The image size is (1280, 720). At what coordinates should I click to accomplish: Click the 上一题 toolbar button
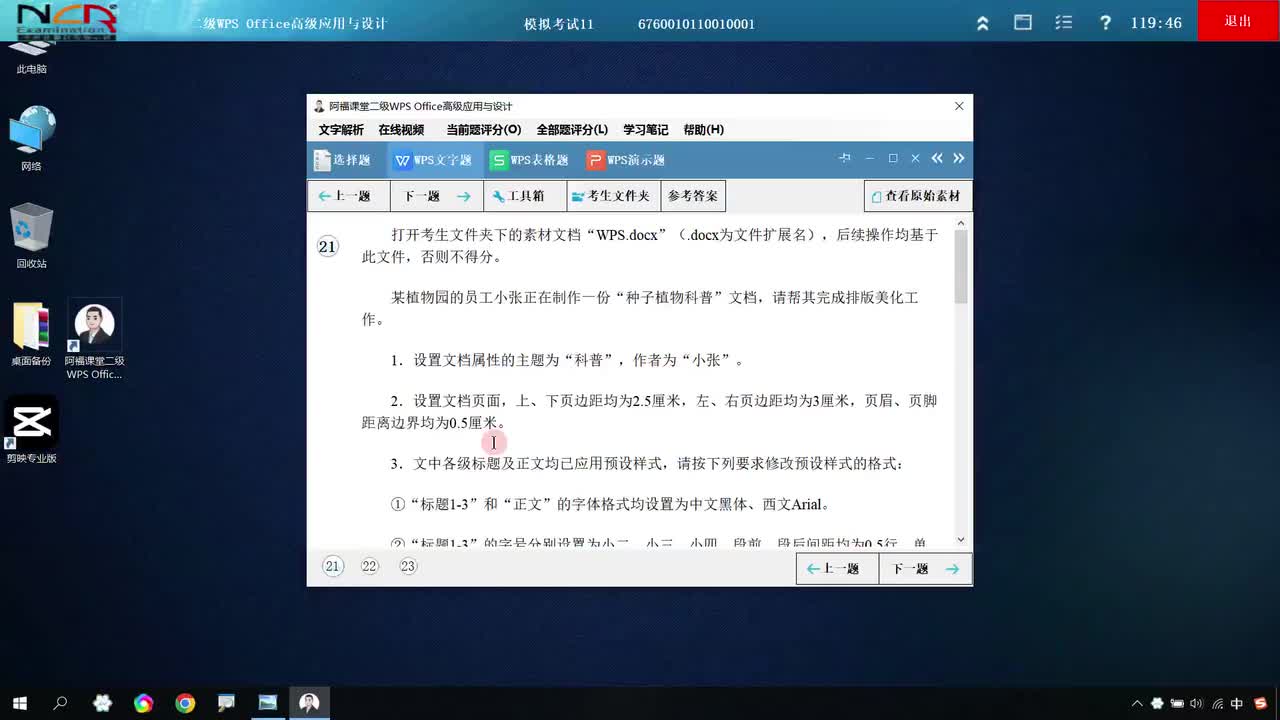(348, 196)
